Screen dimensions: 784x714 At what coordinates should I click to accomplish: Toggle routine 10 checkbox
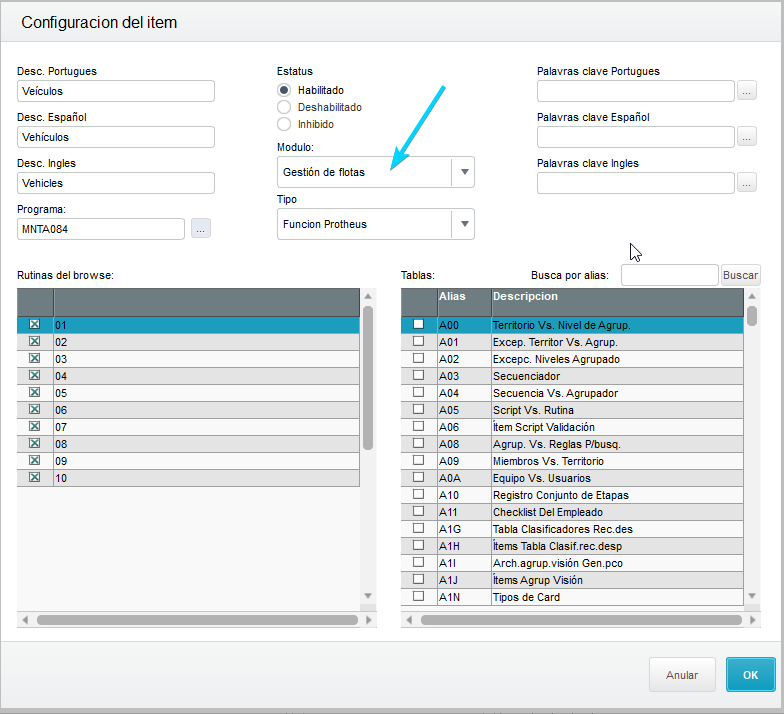click(34, 477)
